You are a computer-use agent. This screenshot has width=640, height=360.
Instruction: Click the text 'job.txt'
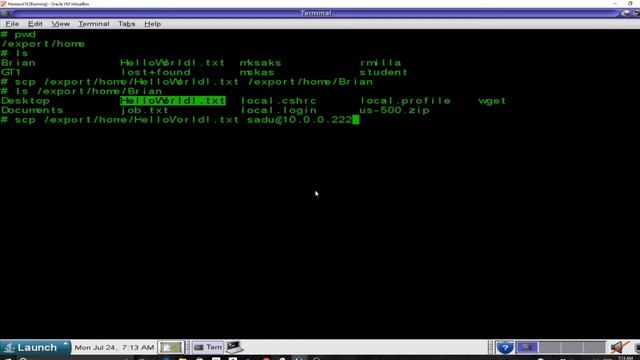tap(144, 110)
